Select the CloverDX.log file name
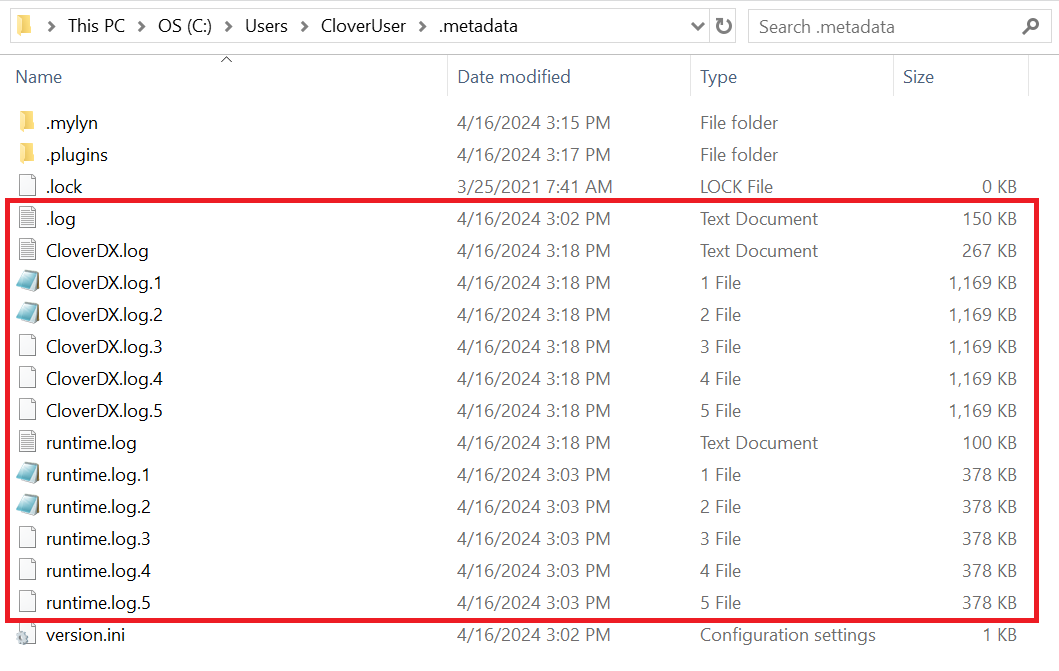The image size is (1059, 671). pyautogui.click(x=97, y=251)
